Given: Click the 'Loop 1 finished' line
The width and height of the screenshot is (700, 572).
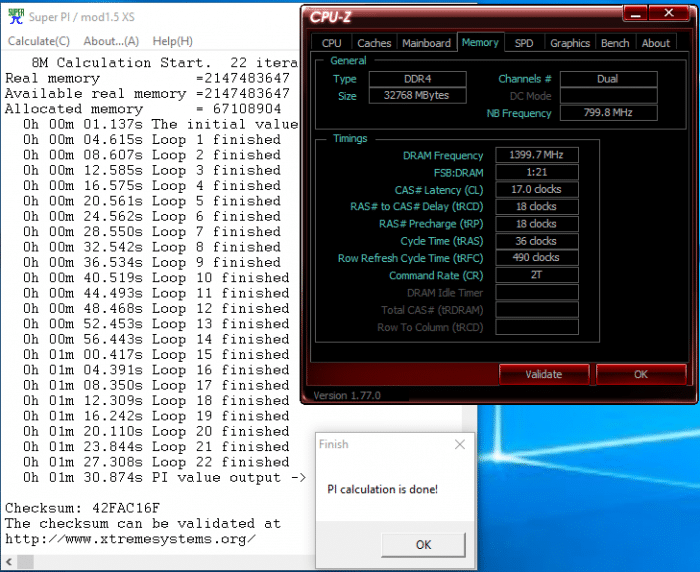Looking at the screenshot, I should pos(152,140).
